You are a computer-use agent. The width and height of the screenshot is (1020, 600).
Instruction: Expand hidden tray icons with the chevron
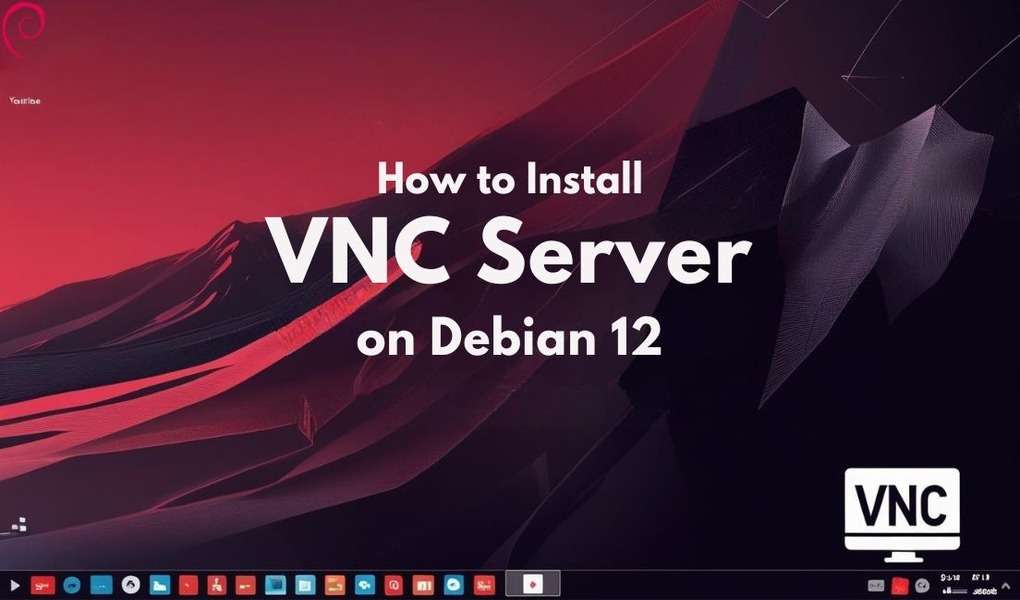point(1006,586)
